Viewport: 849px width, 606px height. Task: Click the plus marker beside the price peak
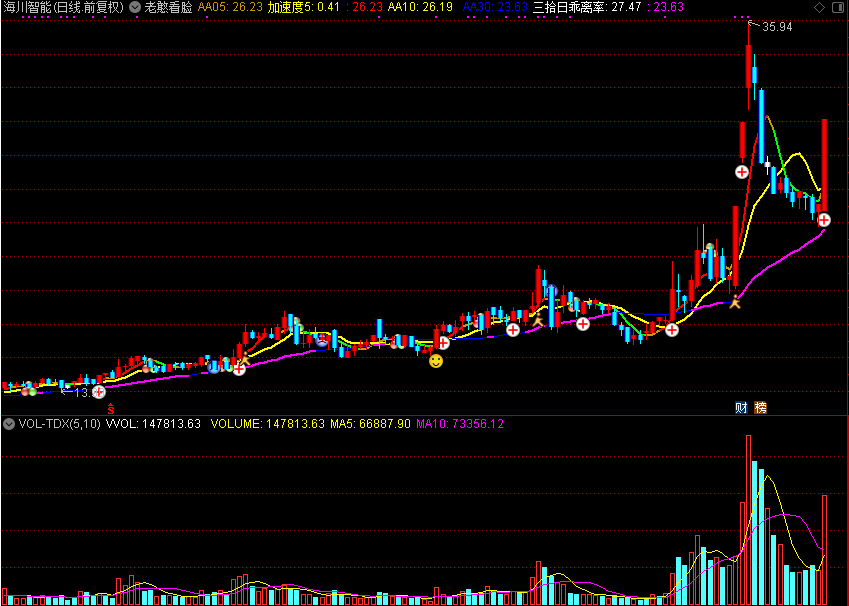pyautogui.click(x=742, y=172)
